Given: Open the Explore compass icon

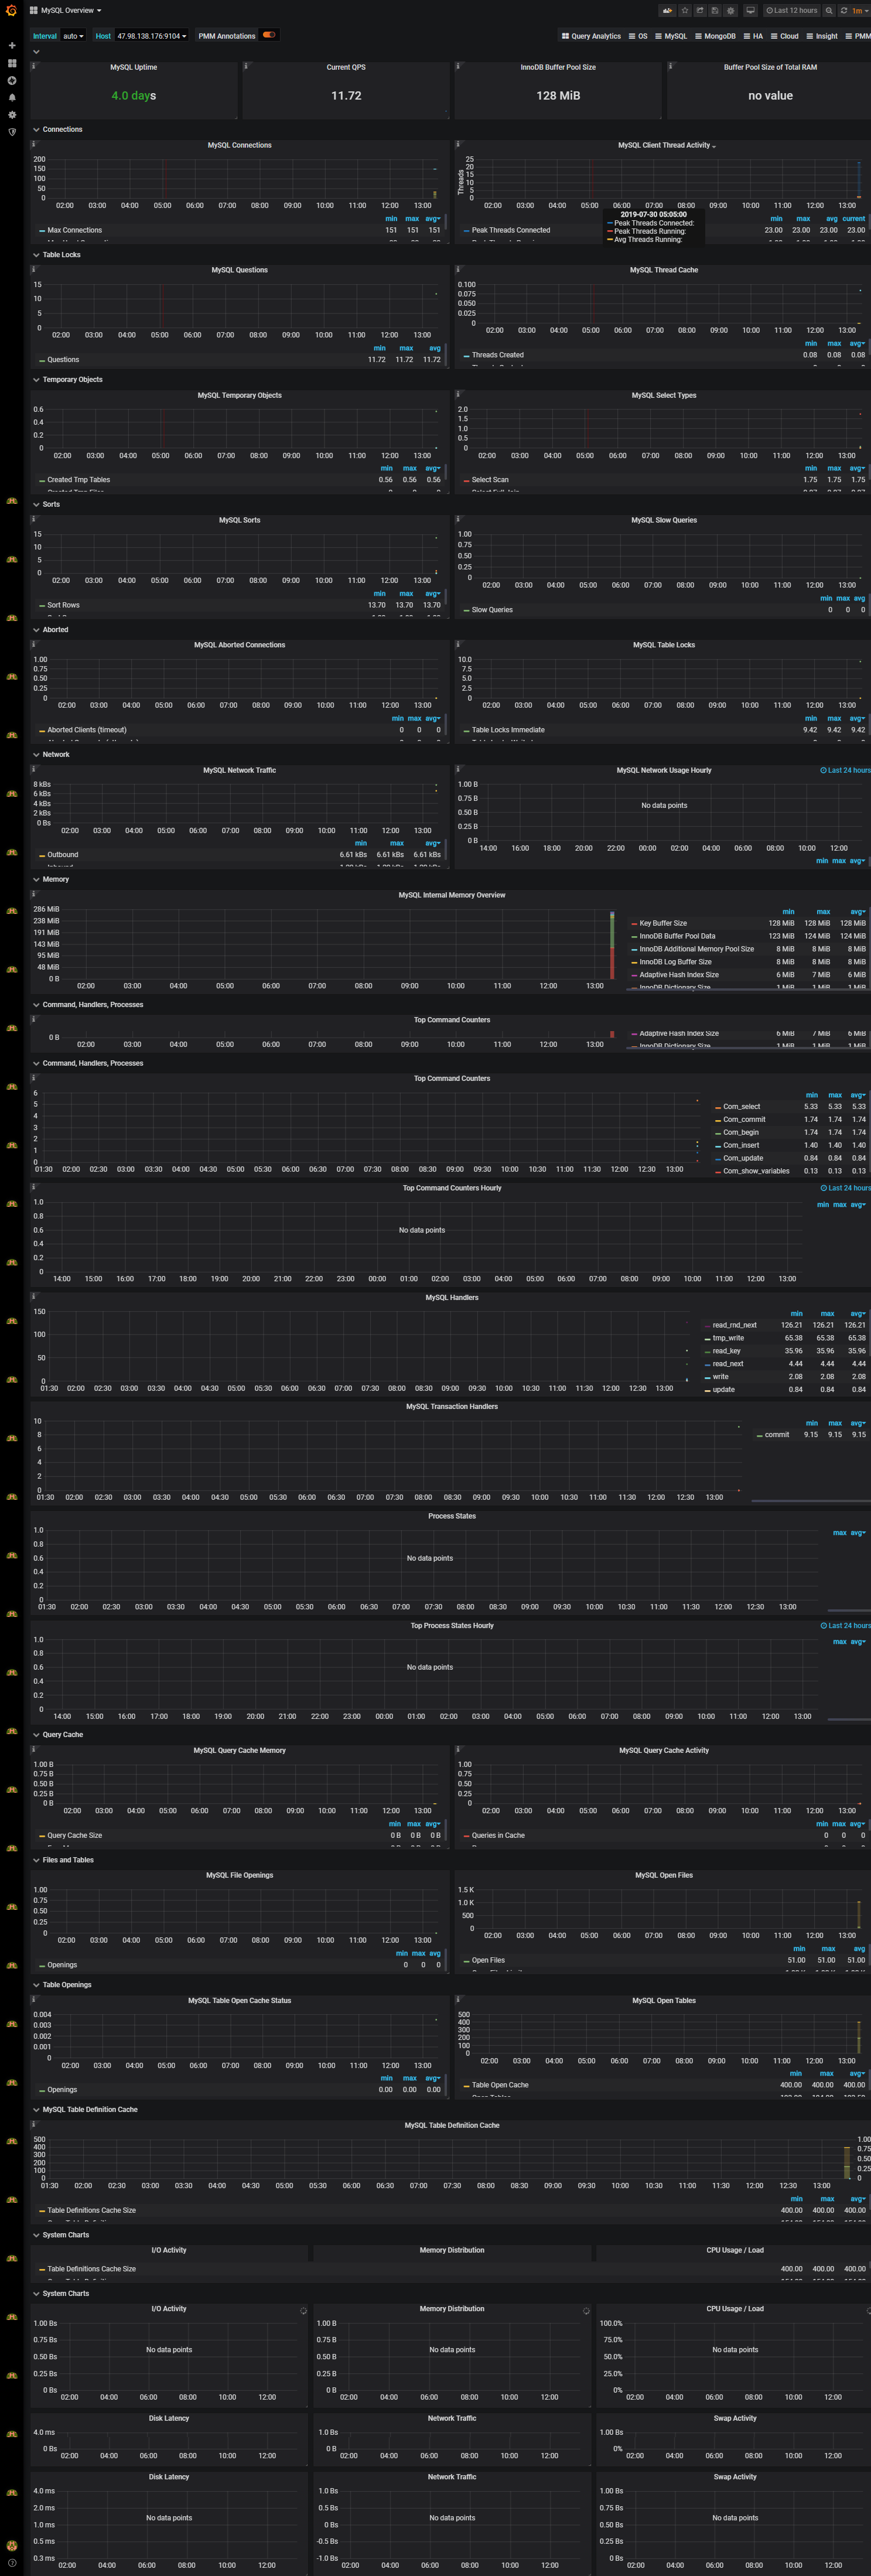Looking at the screenshot, I should point(12,80).
